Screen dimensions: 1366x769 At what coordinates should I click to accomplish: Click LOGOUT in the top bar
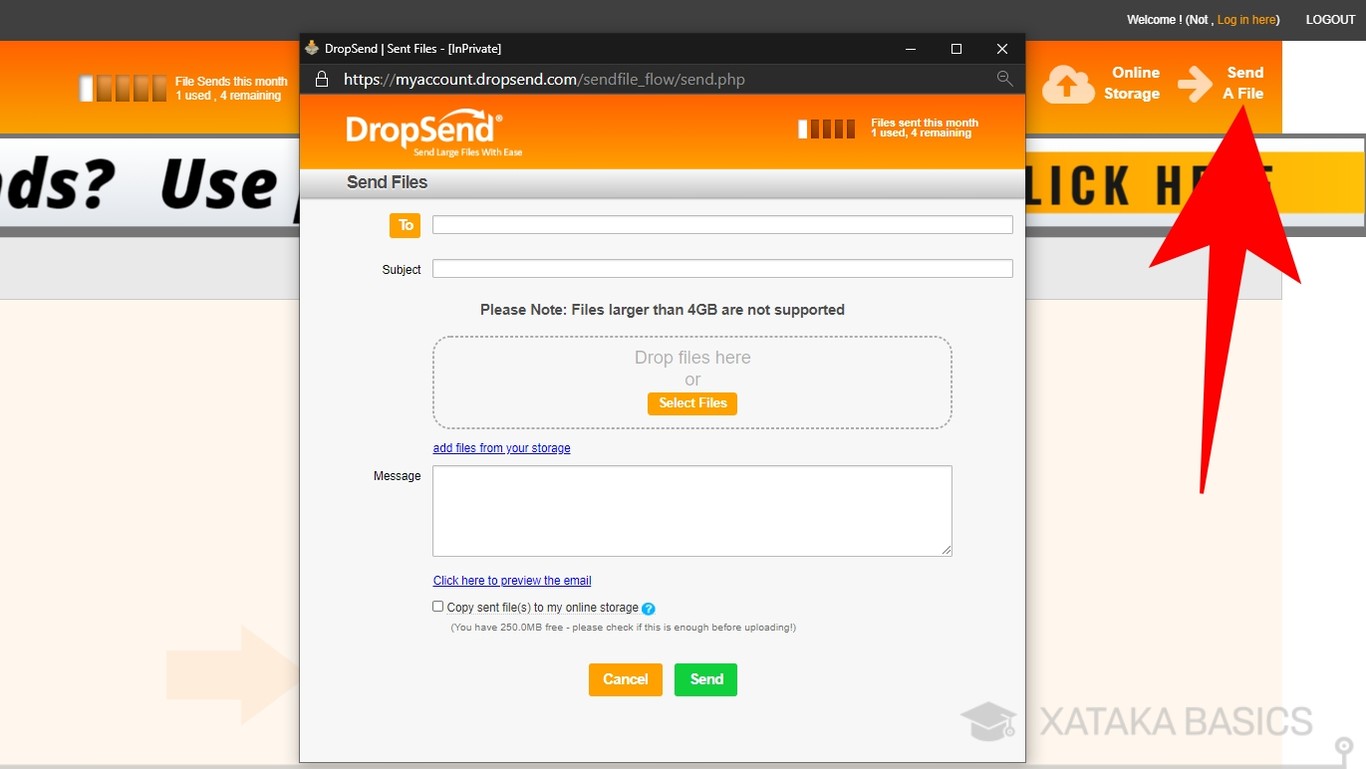tap(1330, 19)
